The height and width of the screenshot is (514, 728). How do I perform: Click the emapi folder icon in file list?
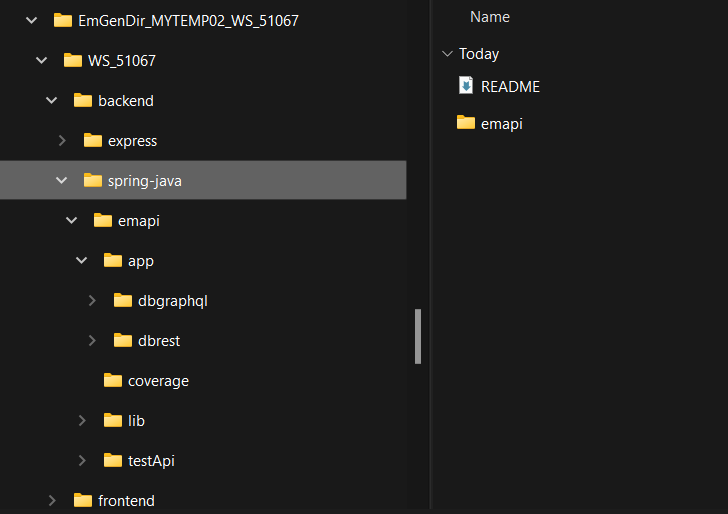pyautogui.click(x=466, y=123)
